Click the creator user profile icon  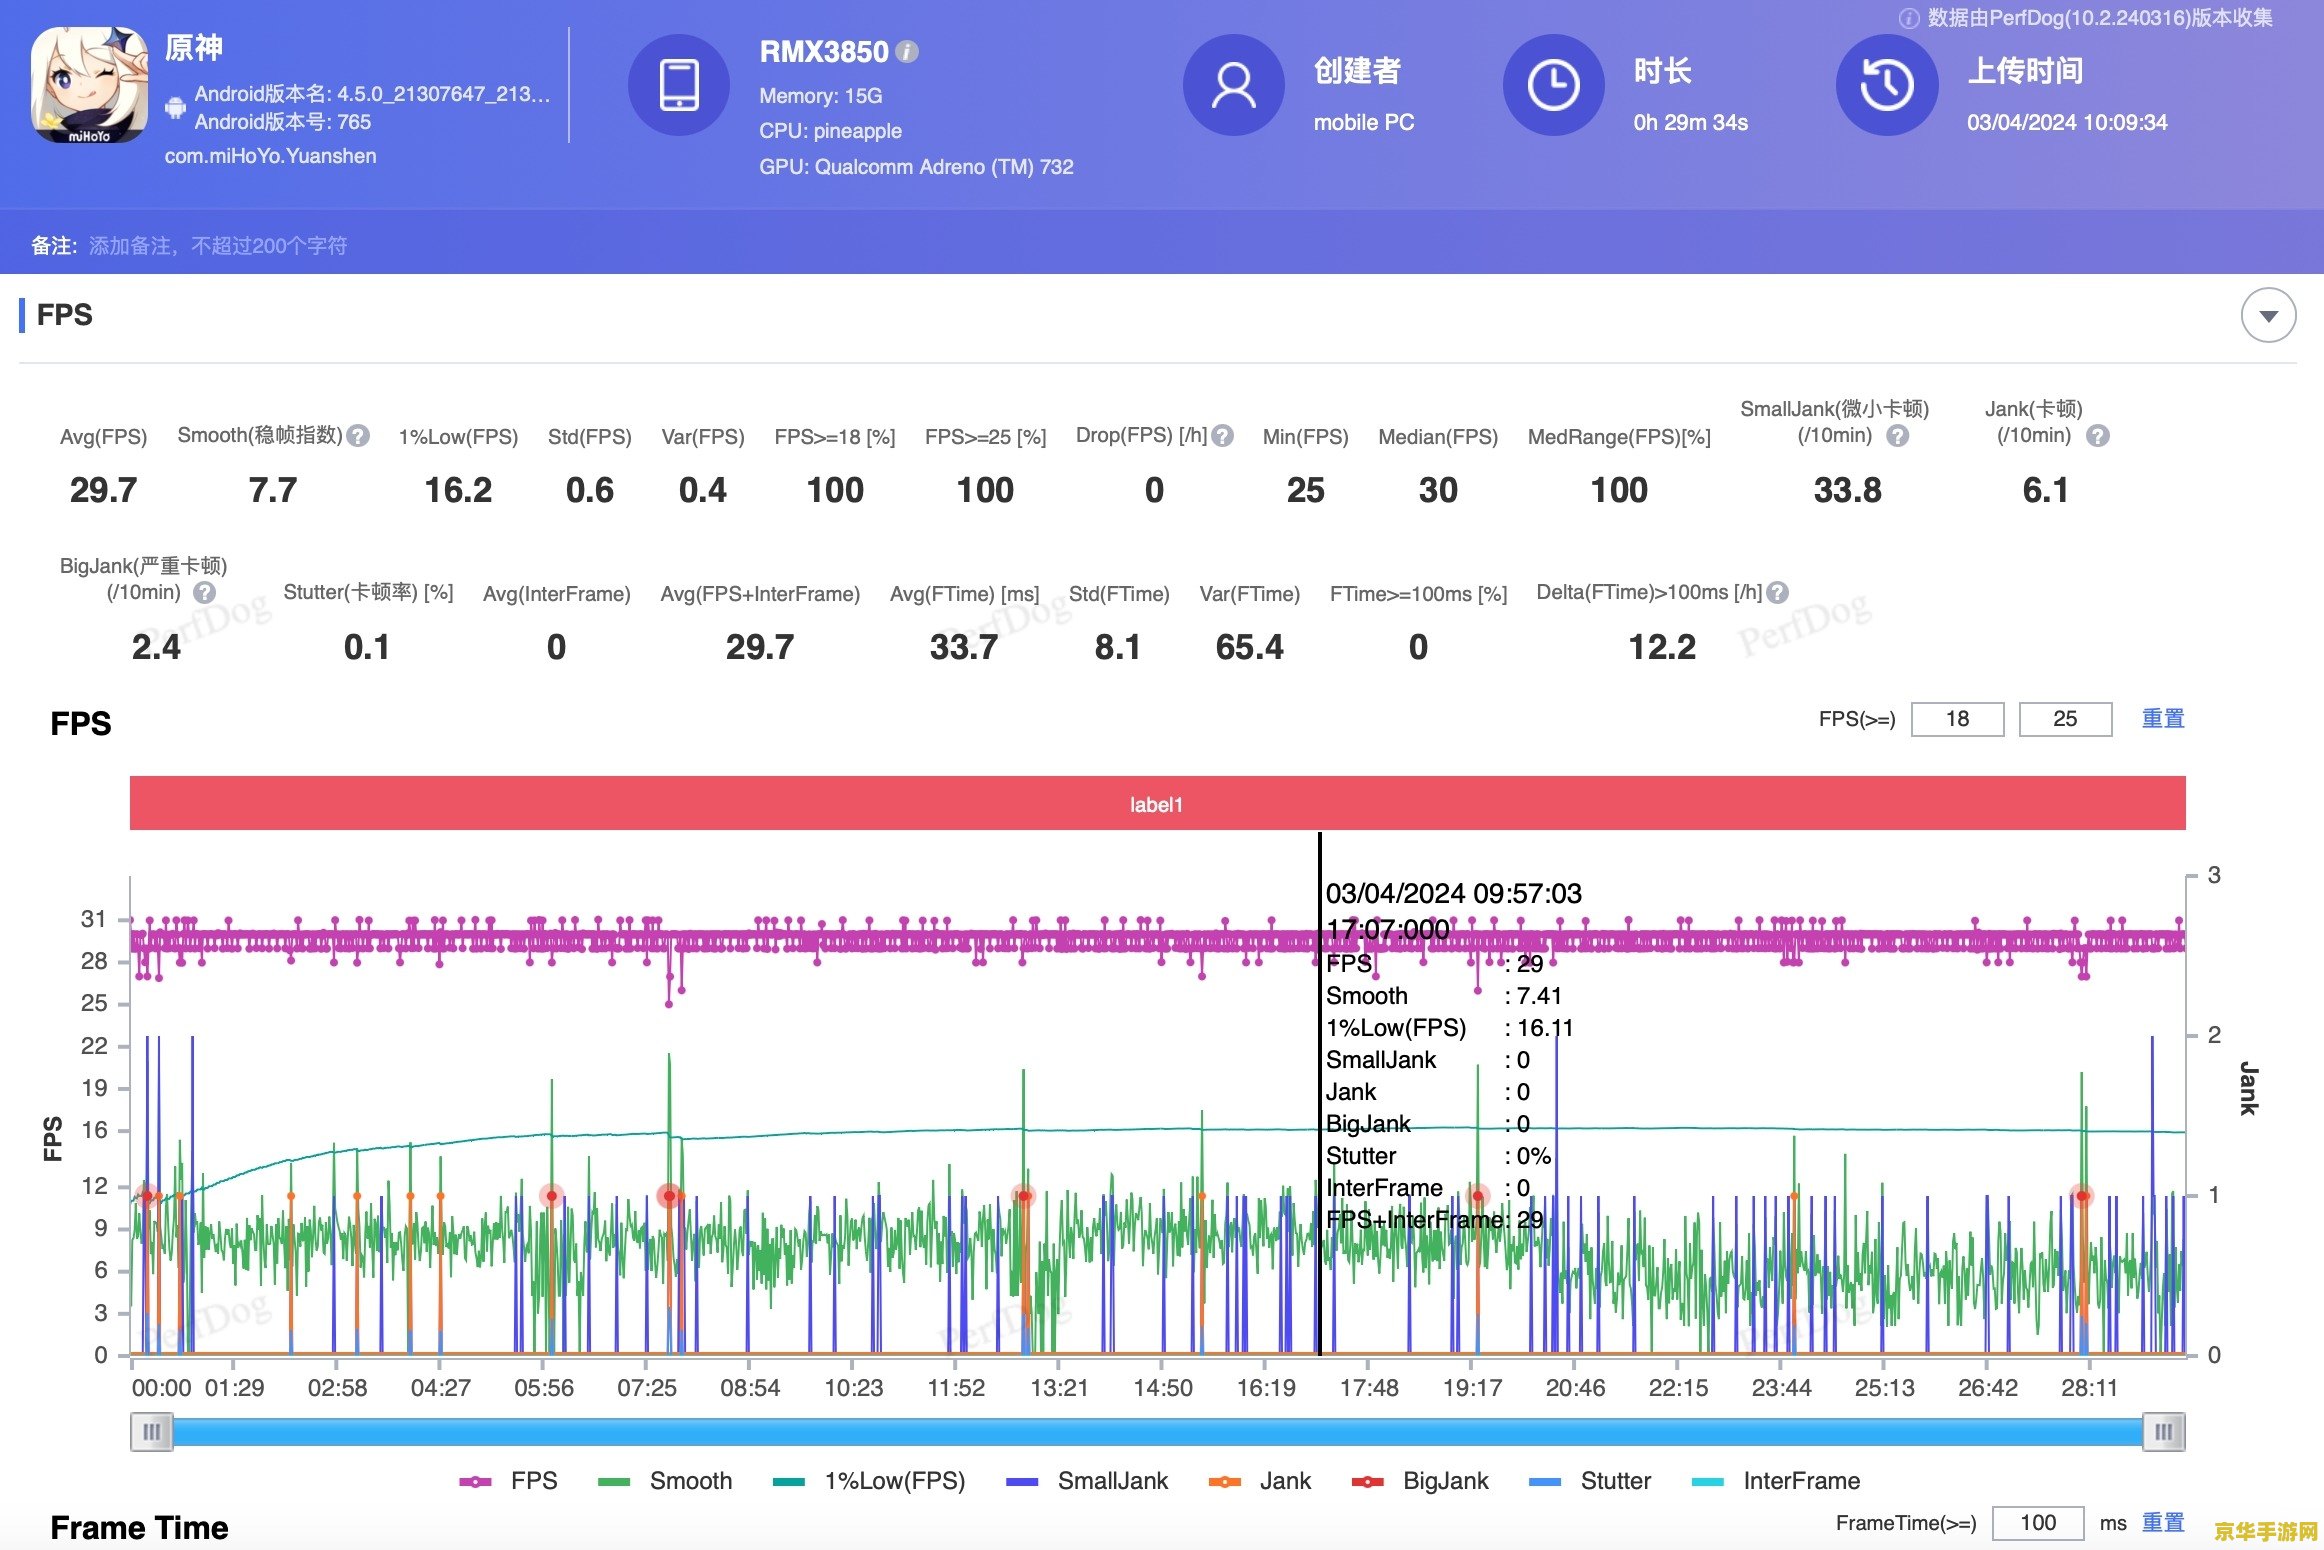coord(1234,85)
